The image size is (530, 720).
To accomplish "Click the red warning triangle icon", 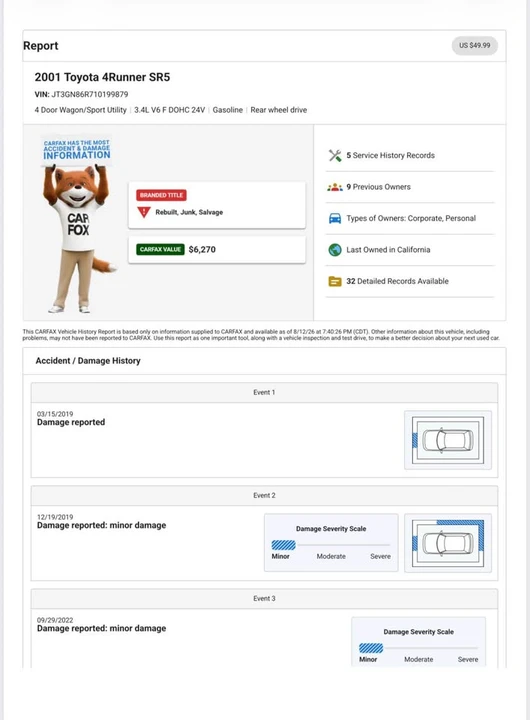I will 144,212.
